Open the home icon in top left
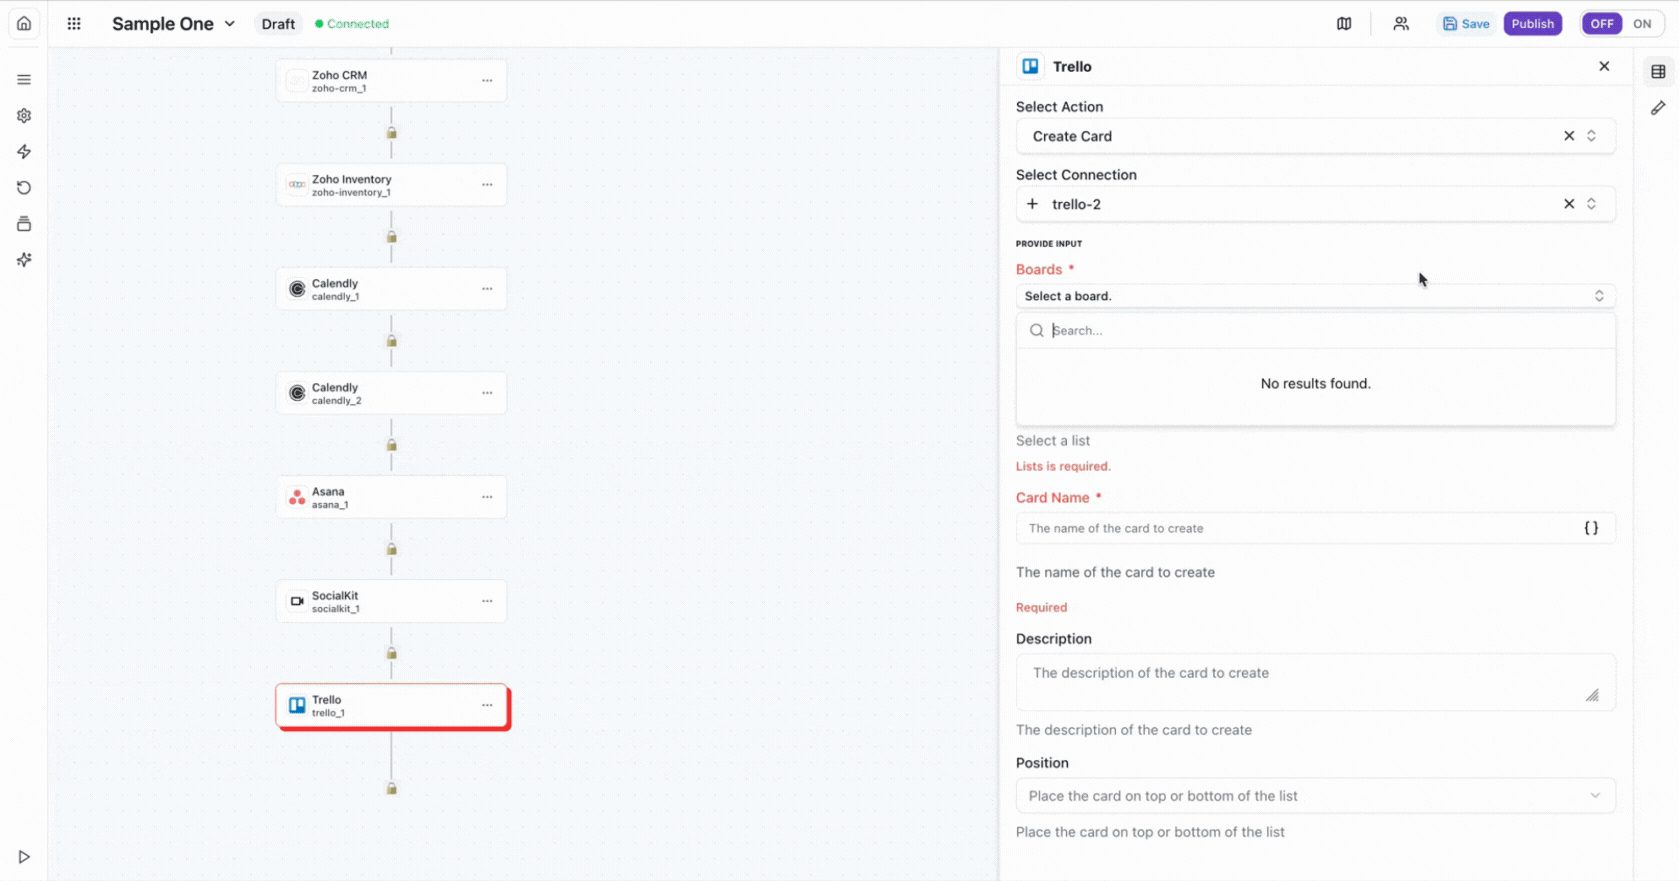This screenshot has width=1679, height=881. click(x=24, y=23)
